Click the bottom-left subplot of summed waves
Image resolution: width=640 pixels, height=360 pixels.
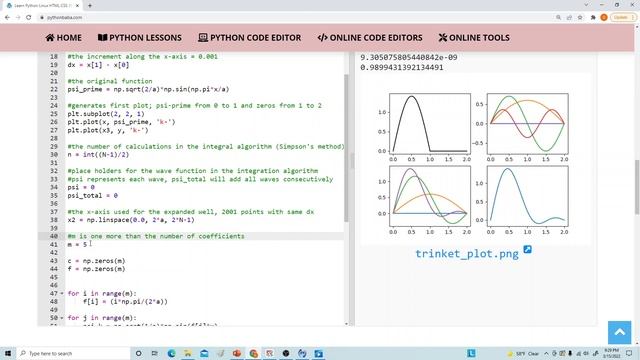(x=430, y=196)
